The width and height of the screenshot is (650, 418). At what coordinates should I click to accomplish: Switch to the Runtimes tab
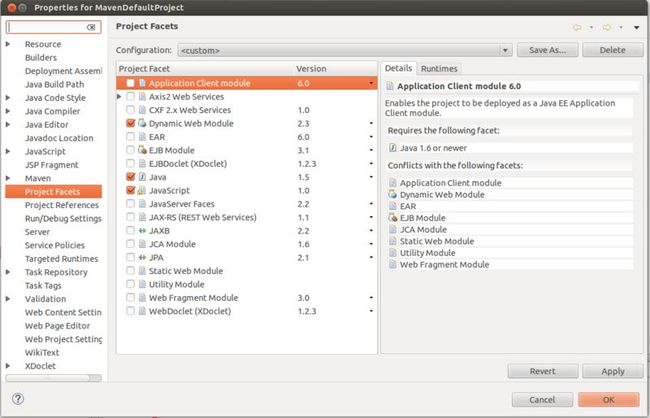[439, 69]
